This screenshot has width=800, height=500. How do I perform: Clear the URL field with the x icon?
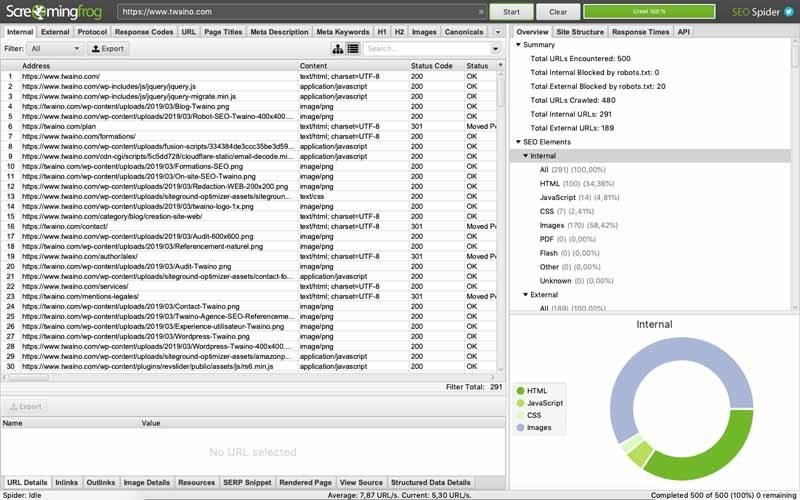[481, 12]
